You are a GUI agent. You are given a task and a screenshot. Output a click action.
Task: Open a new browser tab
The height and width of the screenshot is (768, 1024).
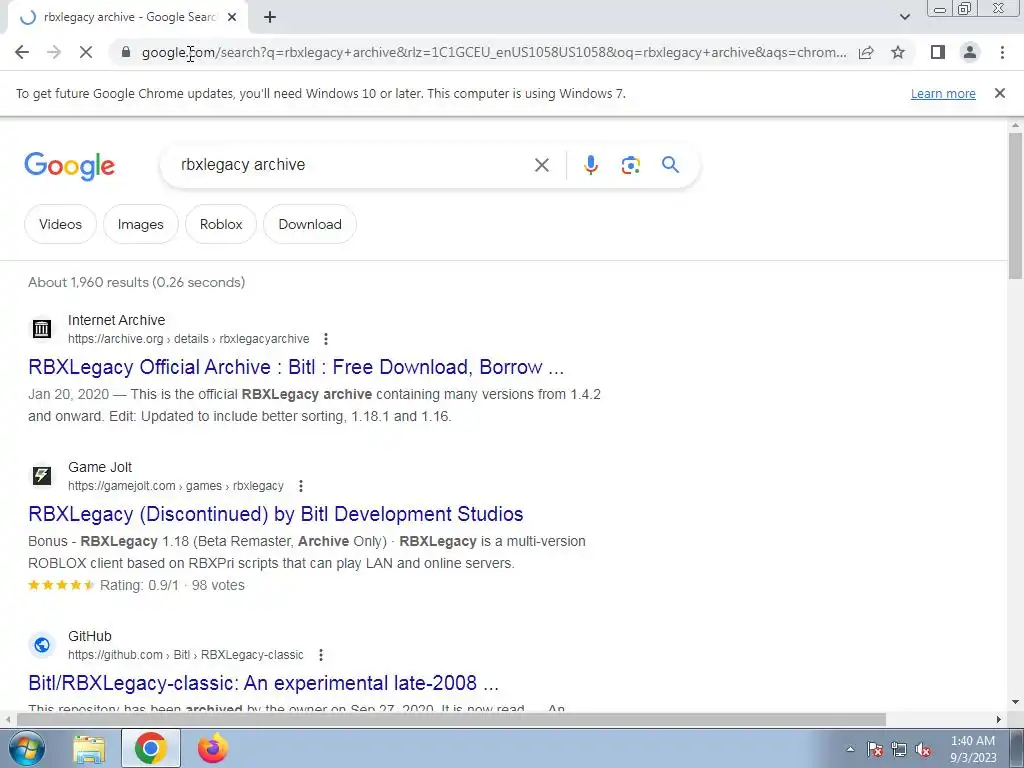pos(270,17)
